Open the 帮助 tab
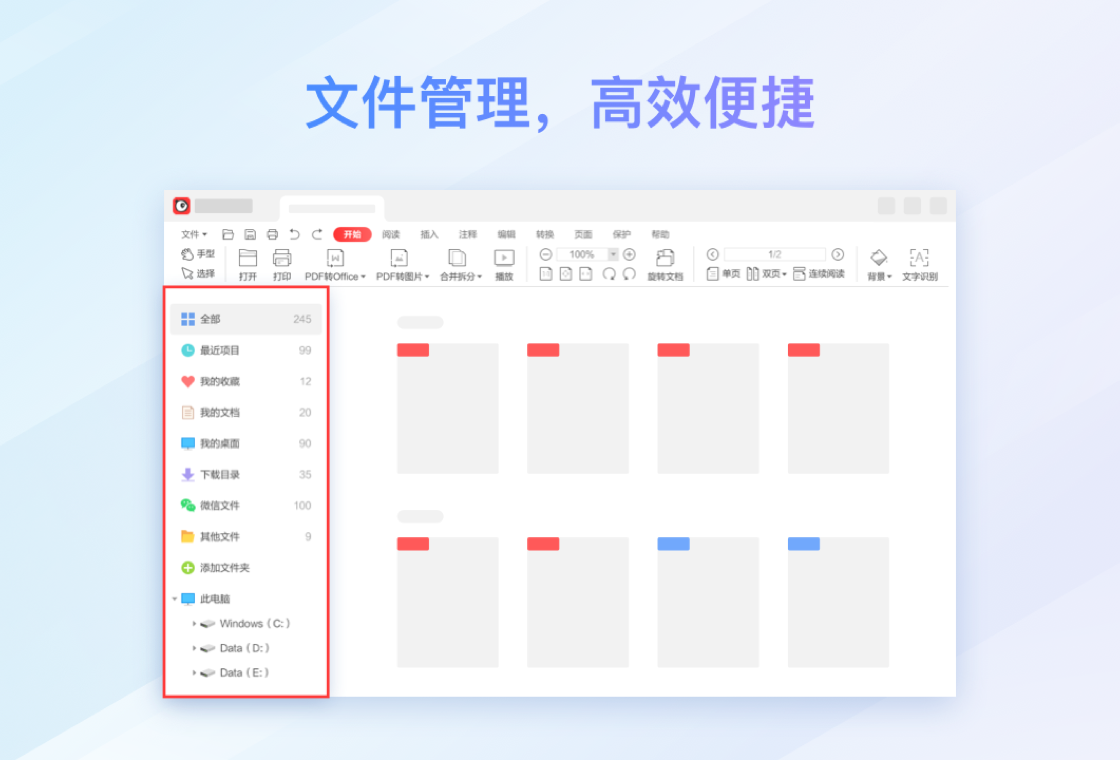Image resolution: width=1120 pixels, height=760 pixels. click(661, 234)
